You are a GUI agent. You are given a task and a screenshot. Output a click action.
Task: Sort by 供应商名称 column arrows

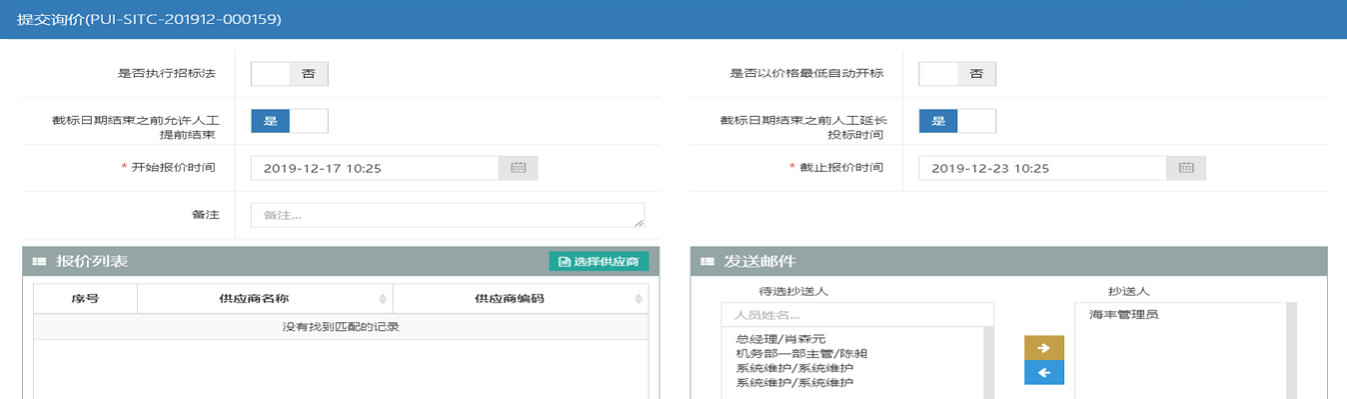coord(383,299)
